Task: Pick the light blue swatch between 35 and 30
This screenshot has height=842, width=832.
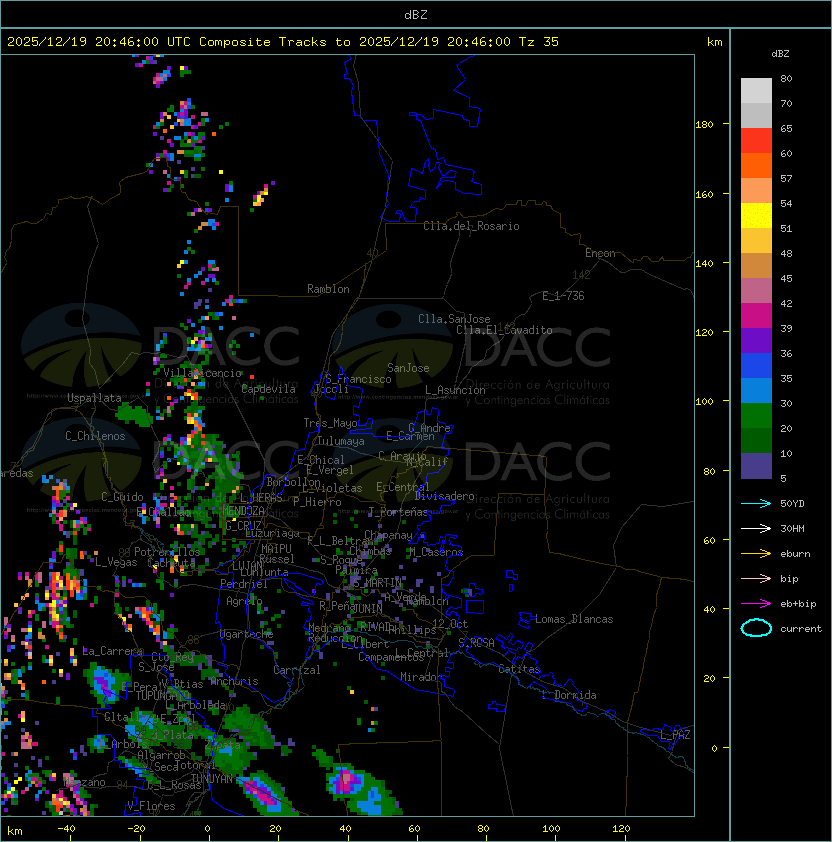Action: tap(756, 391)
